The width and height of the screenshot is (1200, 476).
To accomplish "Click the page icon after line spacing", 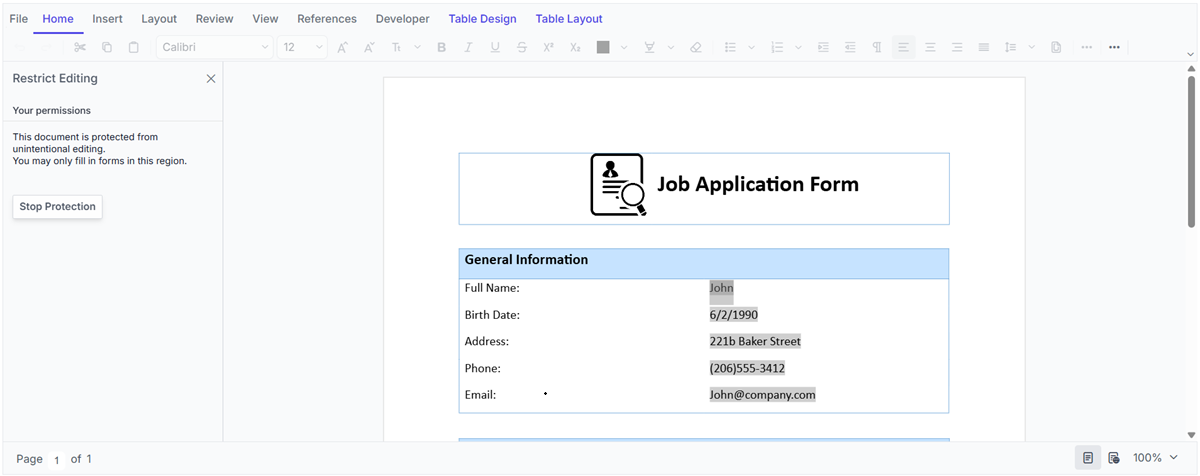I will pos(1056,47).
